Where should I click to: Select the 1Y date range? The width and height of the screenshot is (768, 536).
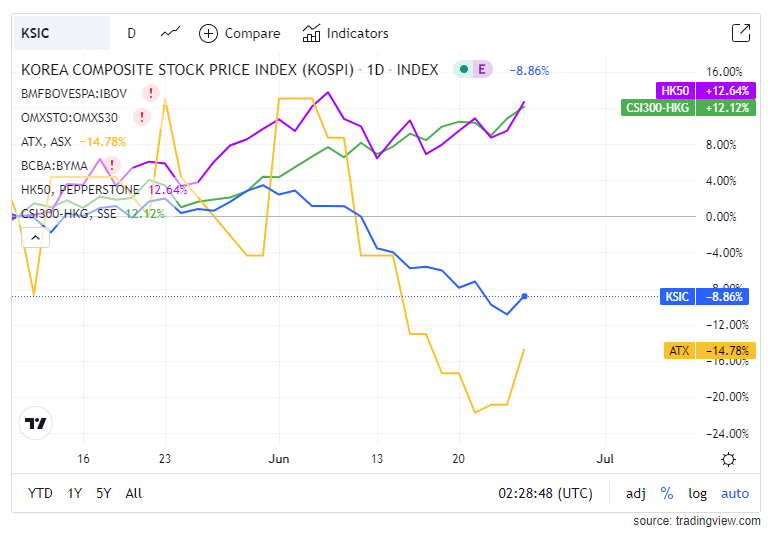click(74, 493)
